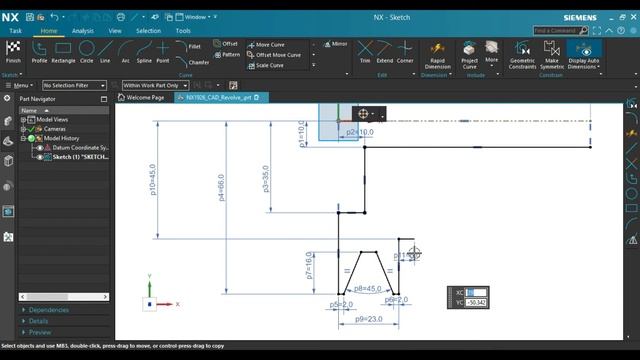Click Move Curve command
Viewport: 640px width, 360px height.
pos(266,44)
